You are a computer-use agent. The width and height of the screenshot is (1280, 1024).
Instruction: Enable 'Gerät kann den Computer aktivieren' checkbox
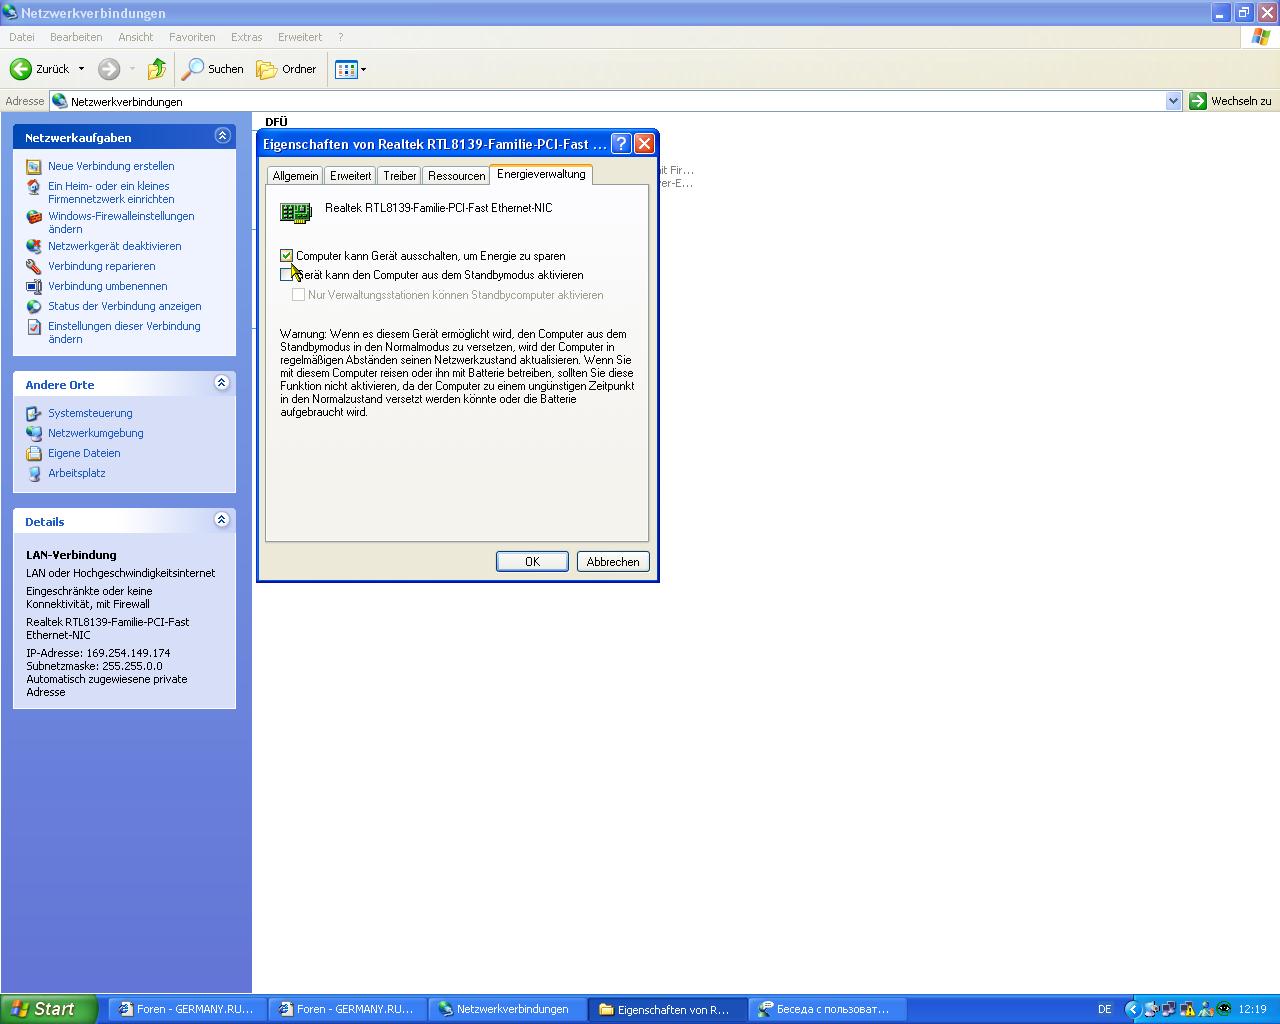point(287,275)
